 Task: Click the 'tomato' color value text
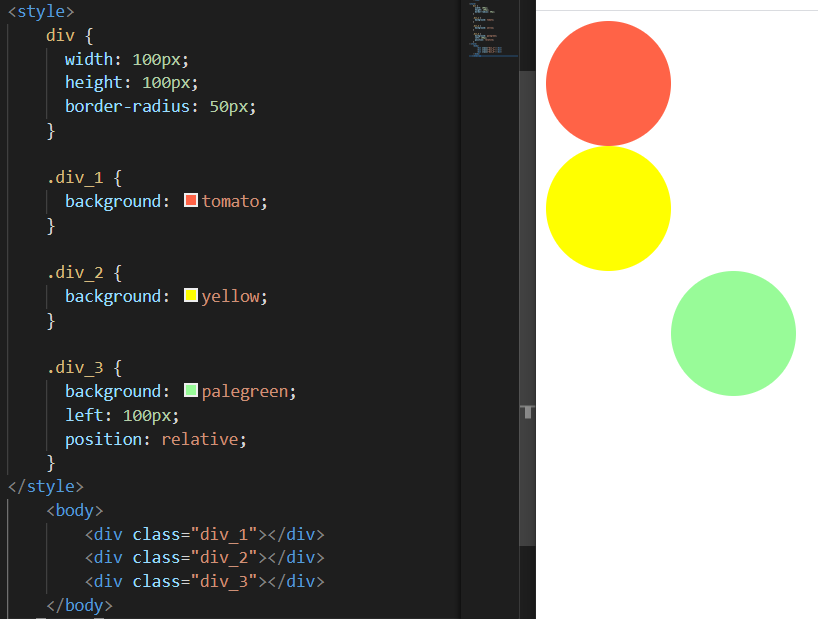coord(231,201)
